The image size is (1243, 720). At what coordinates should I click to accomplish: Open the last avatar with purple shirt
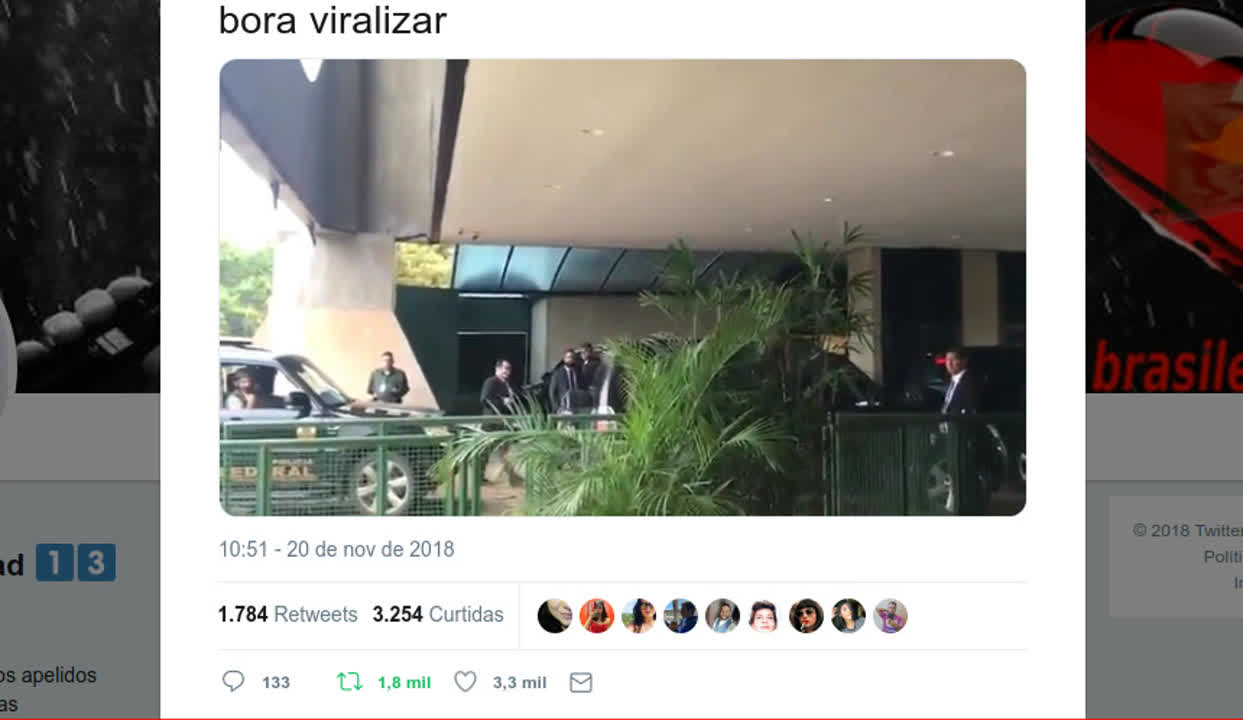point(890,616)
